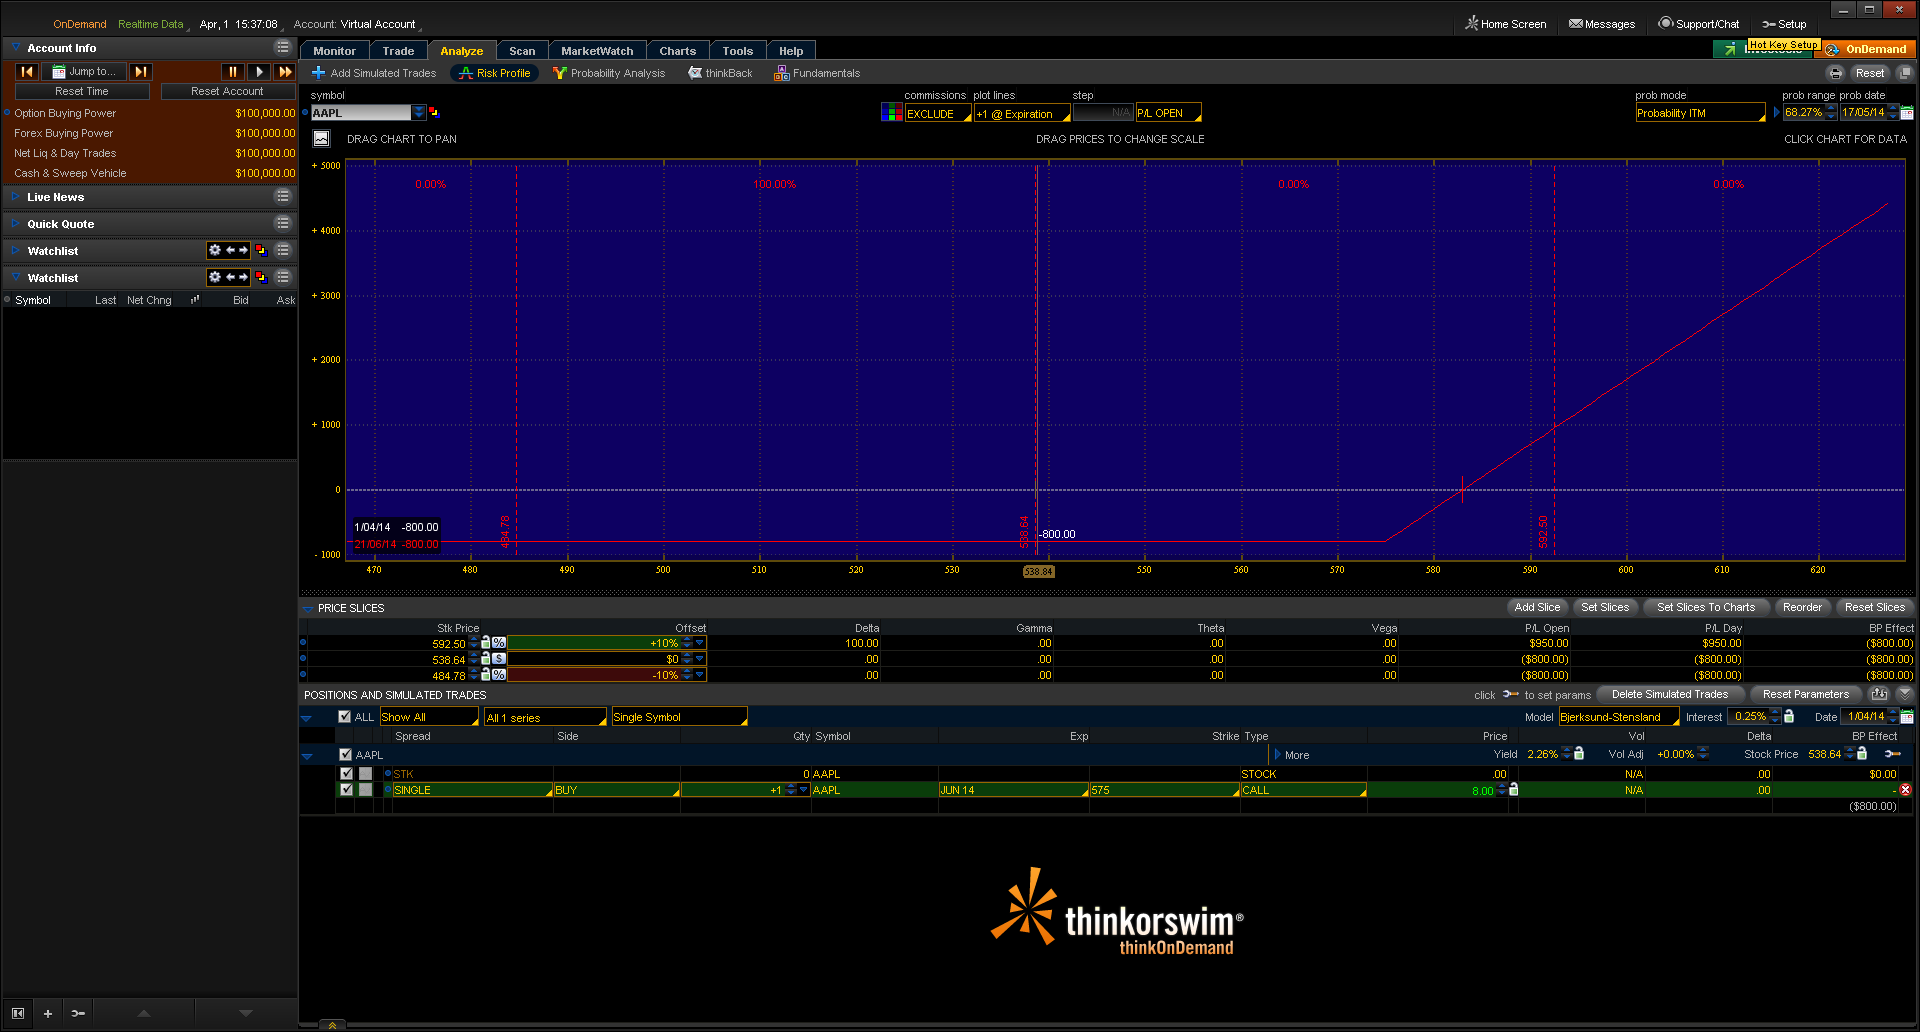This screenshot has height=1032, width=1920.
Task: Open Setup menu
Action: [x=1784, y=24]
